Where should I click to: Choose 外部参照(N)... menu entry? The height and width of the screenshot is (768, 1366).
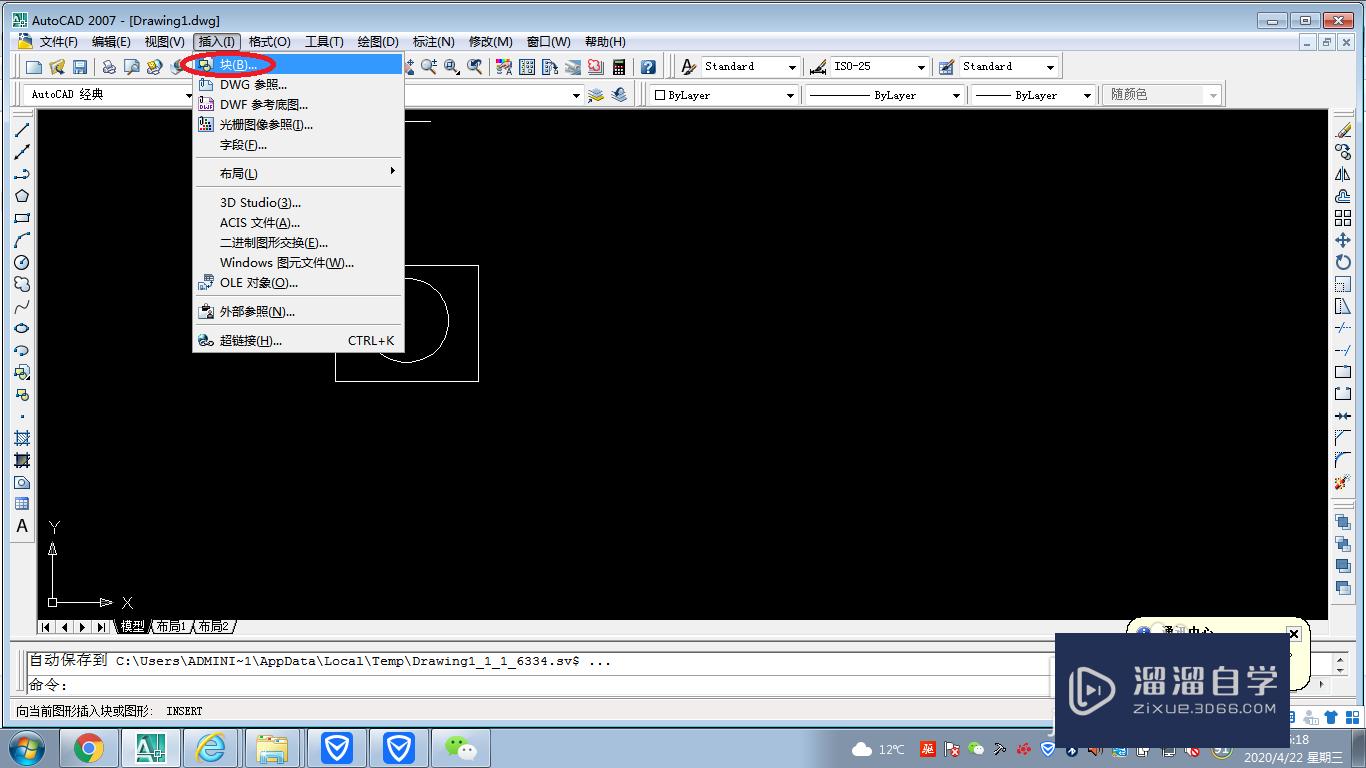(x=298, y=311)
